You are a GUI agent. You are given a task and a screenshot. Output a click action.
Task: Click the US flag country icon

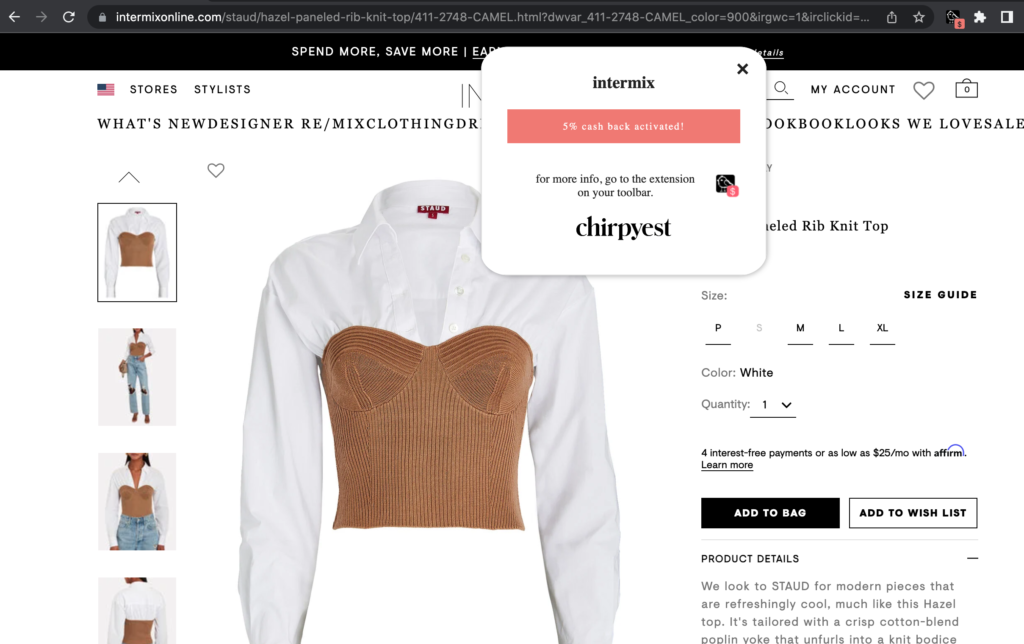point(106,89)
